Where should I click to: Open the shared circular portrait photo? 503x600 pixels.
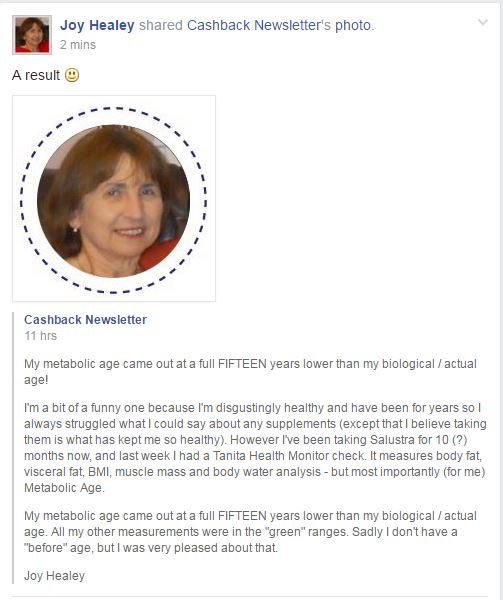pos(114,201)
